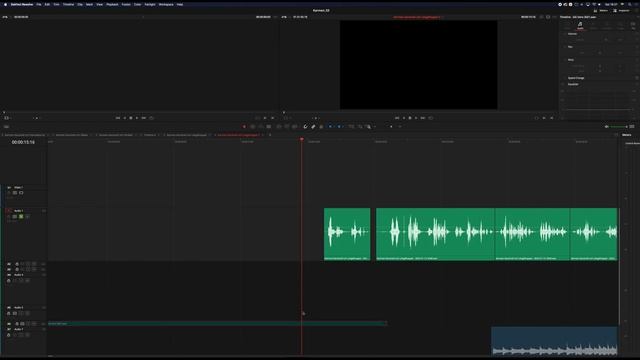Add a blue flag to the clip
Viewport: 640px width, 360px height.
330,127
